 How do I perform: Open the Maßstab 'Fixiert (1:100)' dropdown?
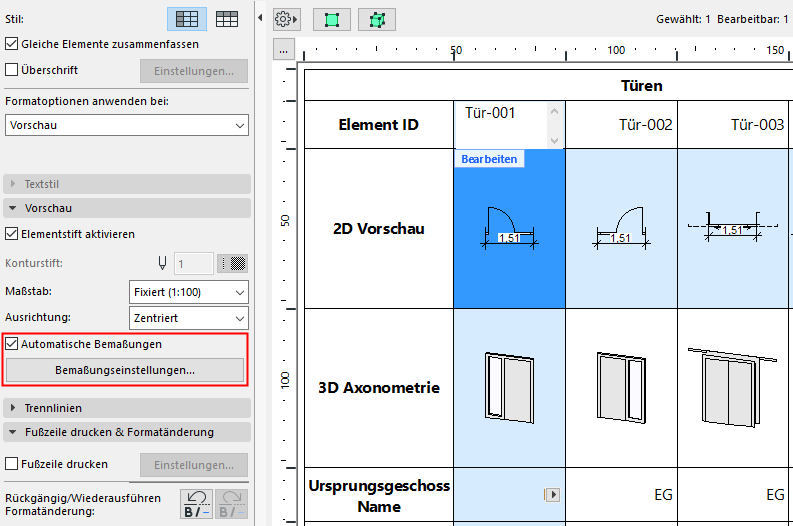189,292
